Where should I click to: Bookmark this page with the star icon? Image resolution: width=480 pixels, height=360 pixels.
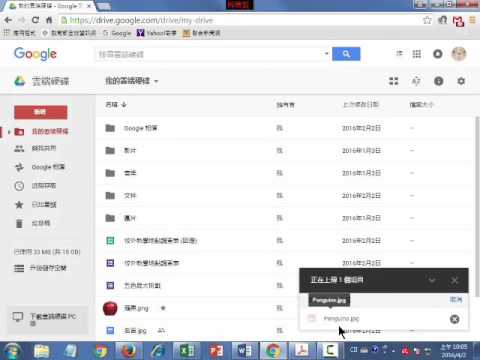[427, 20]
